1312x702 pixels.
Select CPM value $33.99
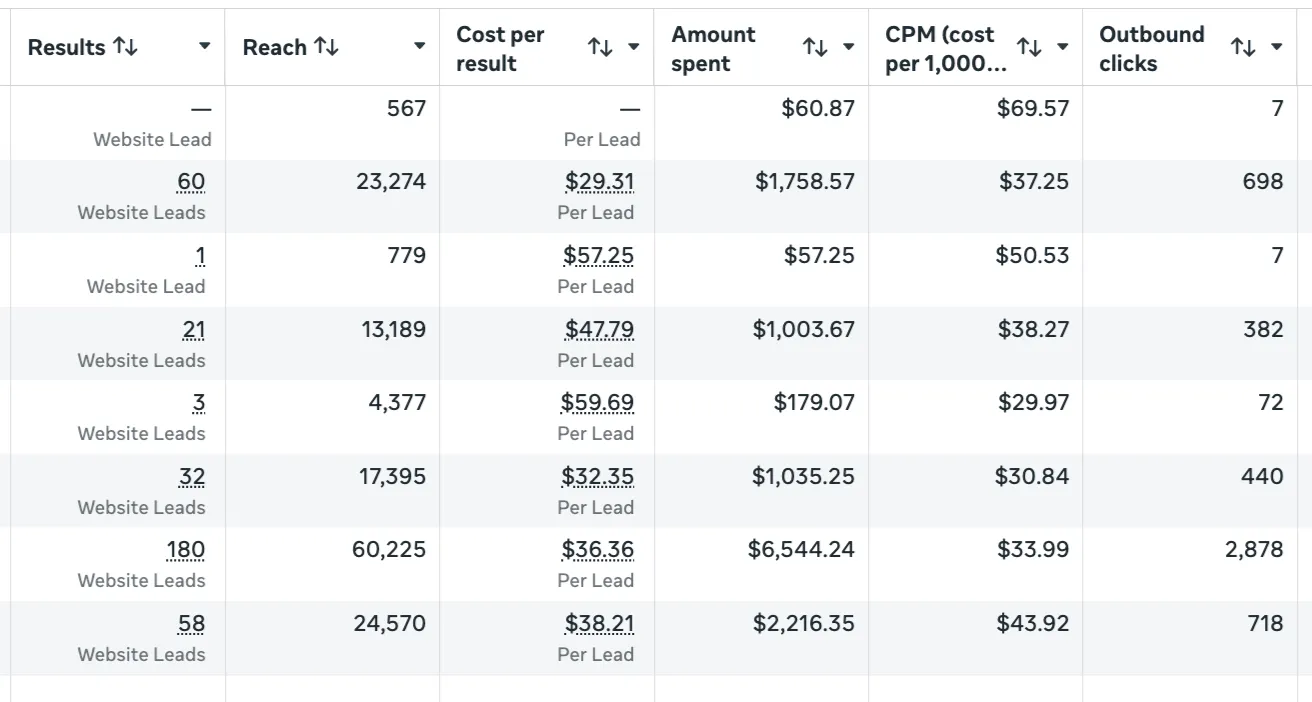pyautogui.click(x=1033, y=550)
